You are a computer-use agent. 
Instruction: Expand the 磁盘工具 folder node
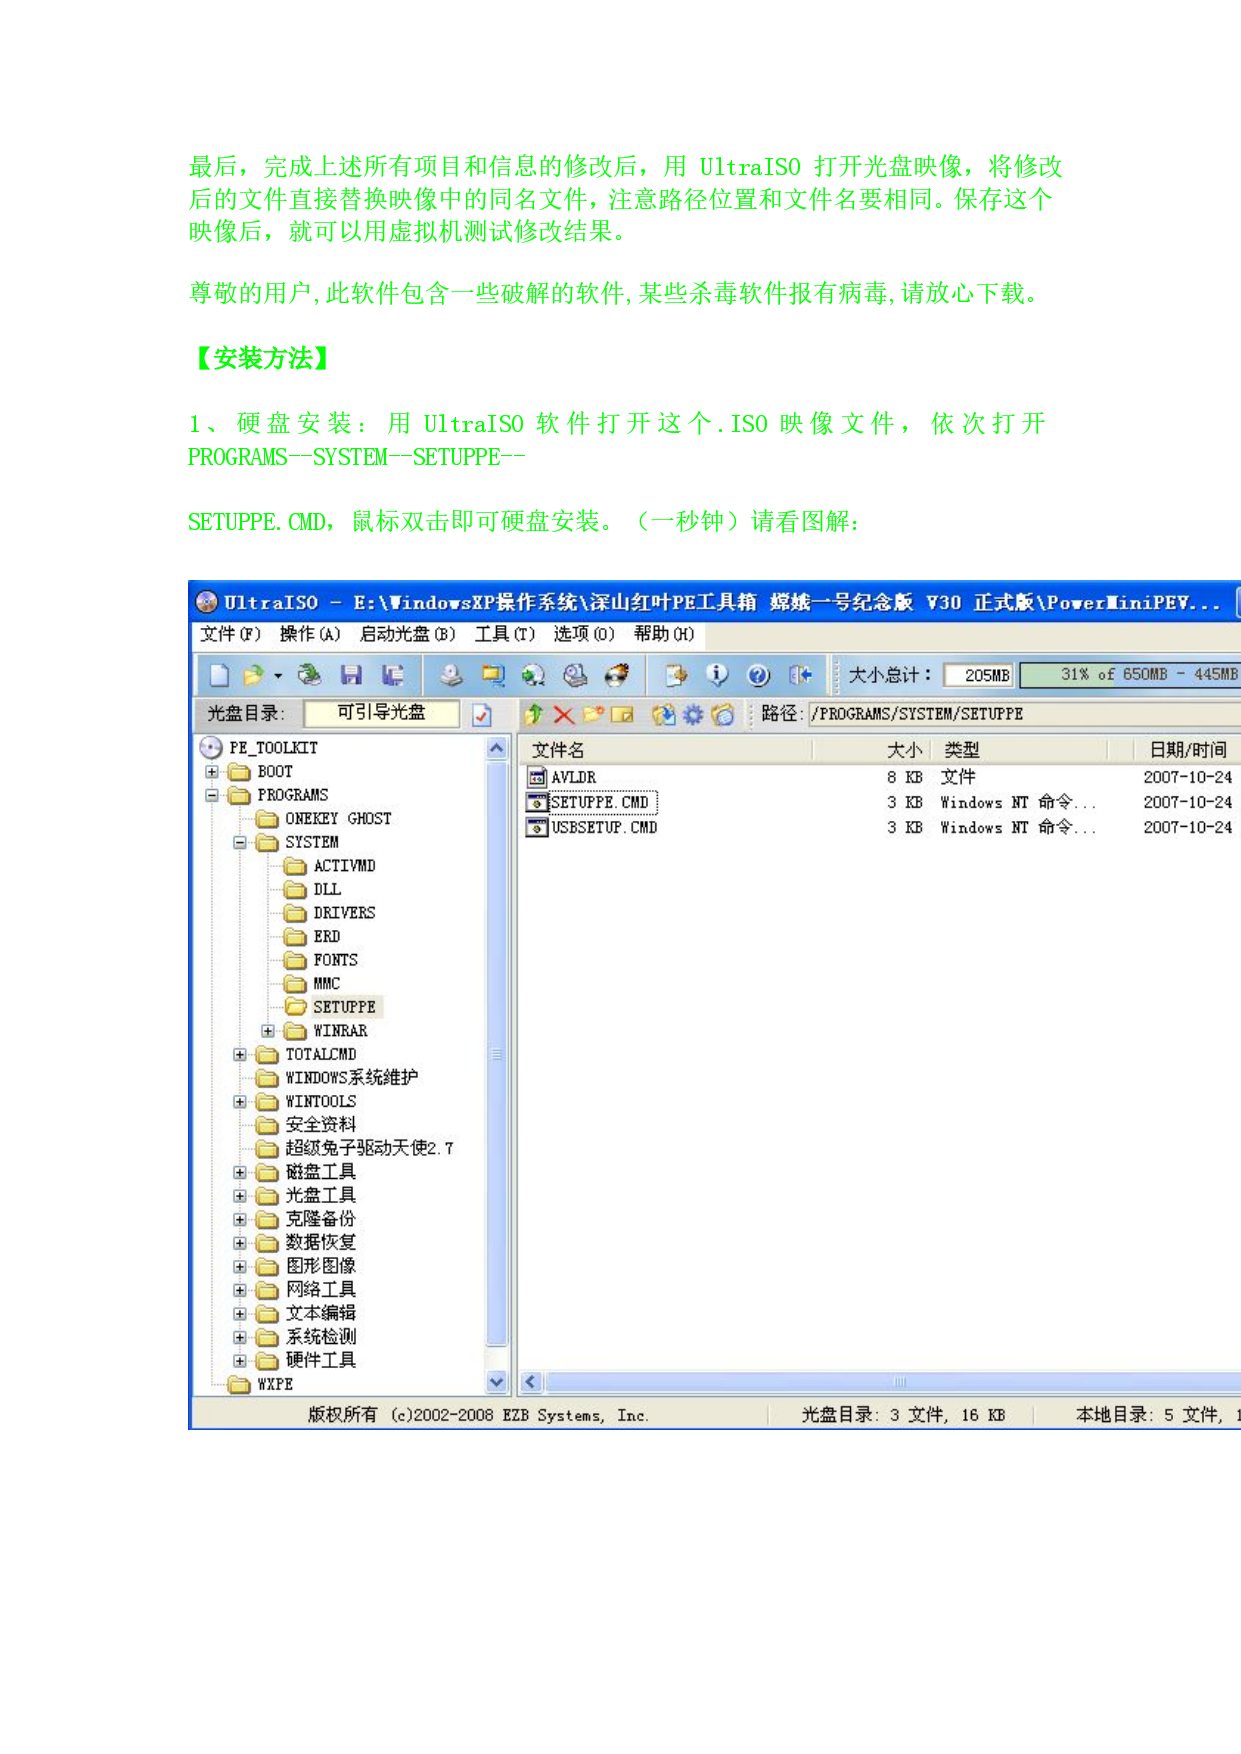(x=240, y=1172)
